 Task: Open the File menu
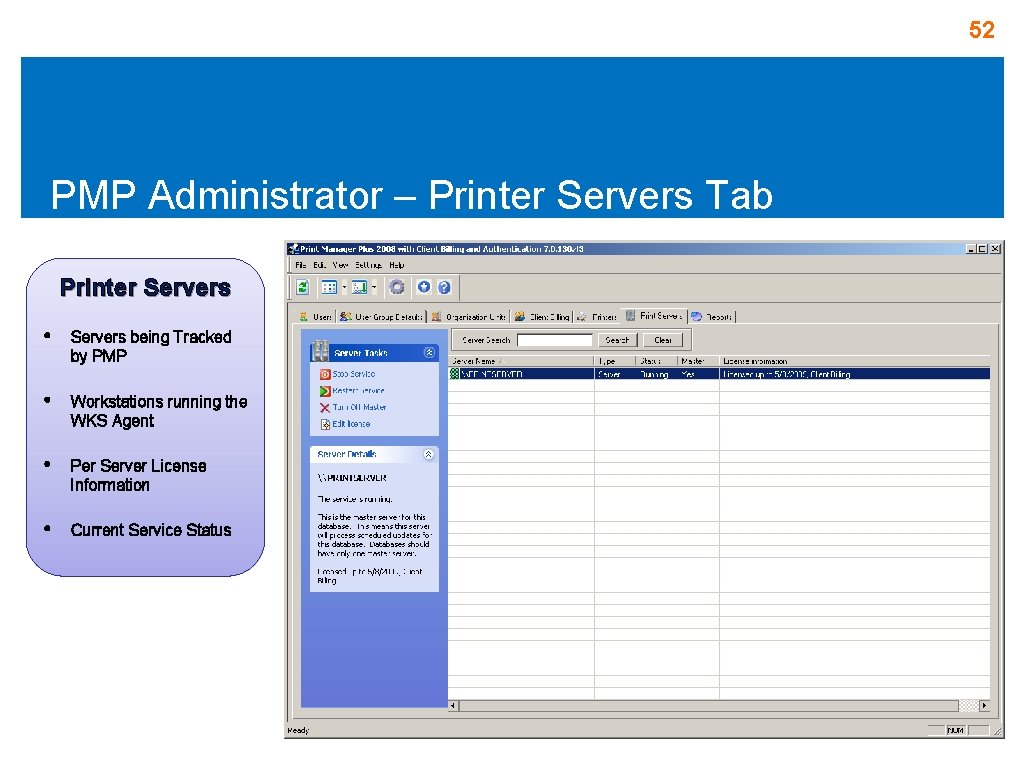point(300,265)
